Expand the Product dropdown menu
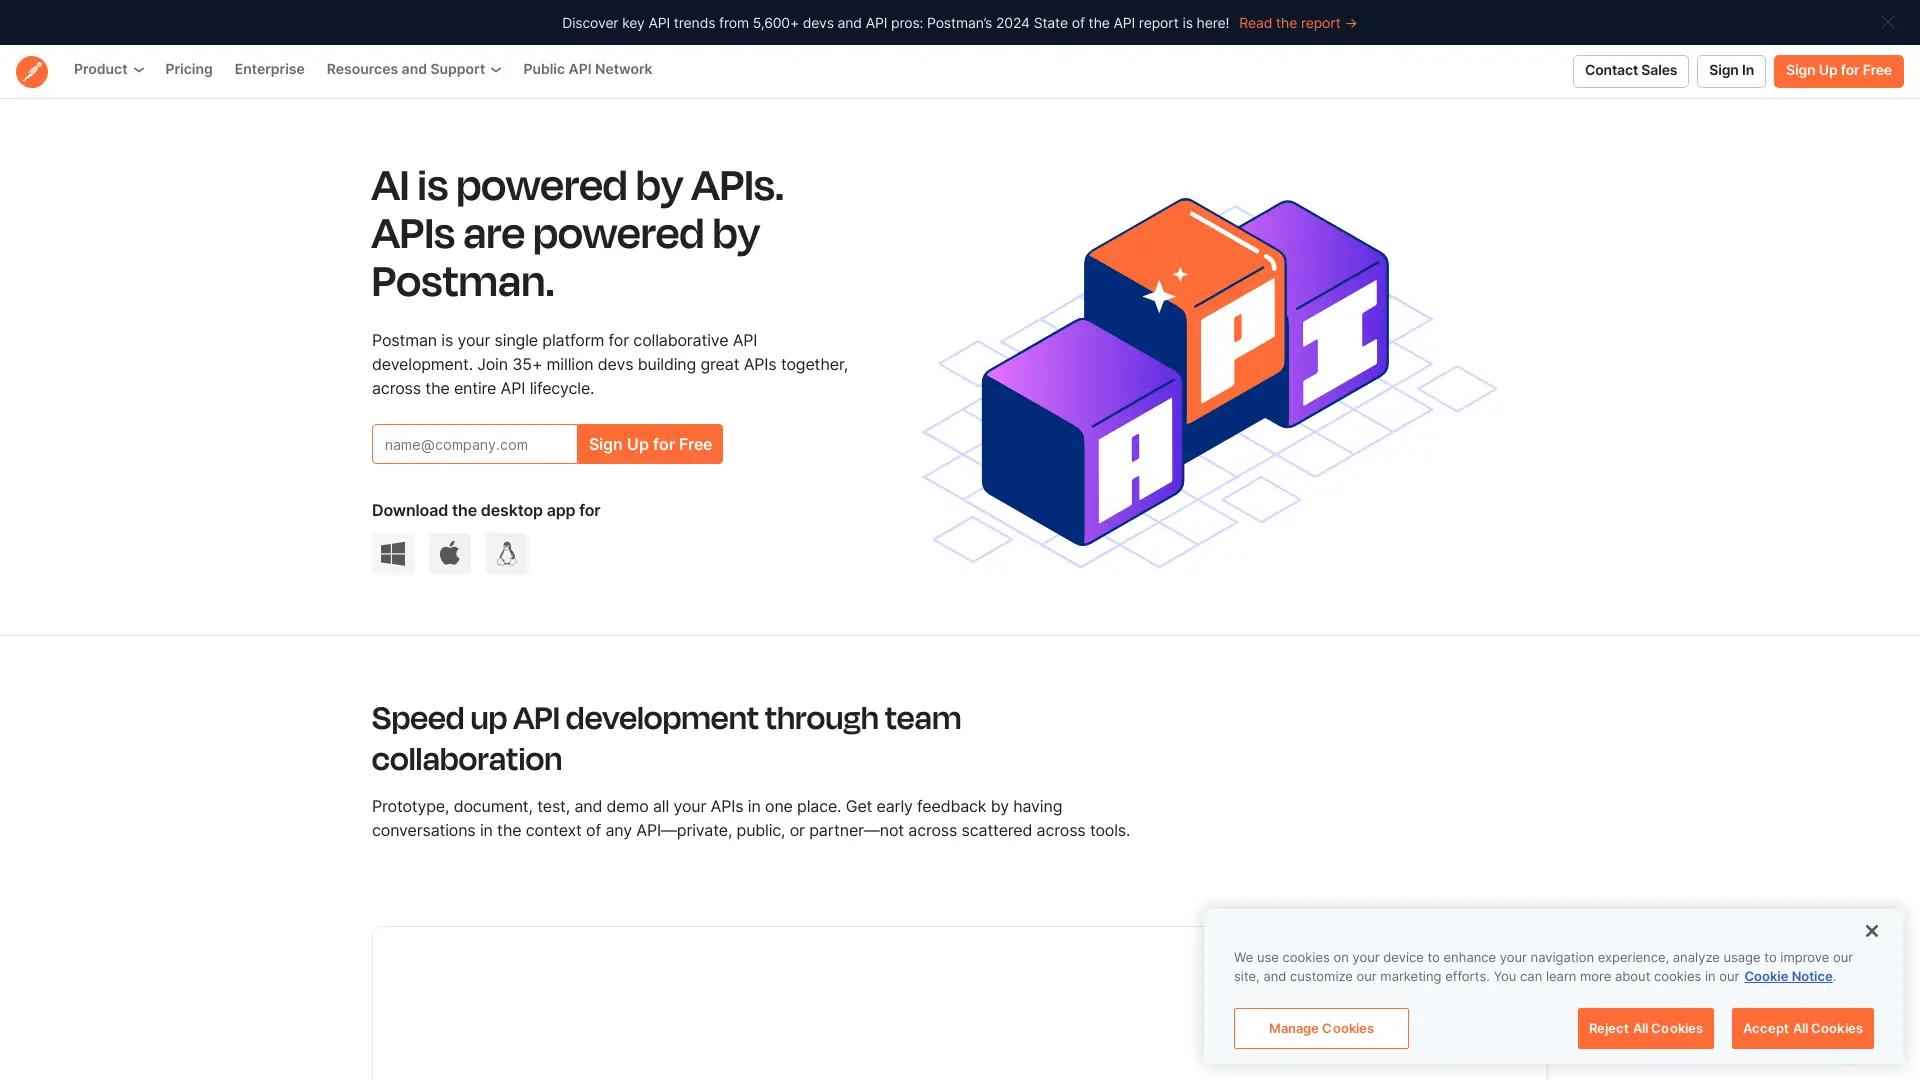The image size is (1920, 1080). coord(108,70)
